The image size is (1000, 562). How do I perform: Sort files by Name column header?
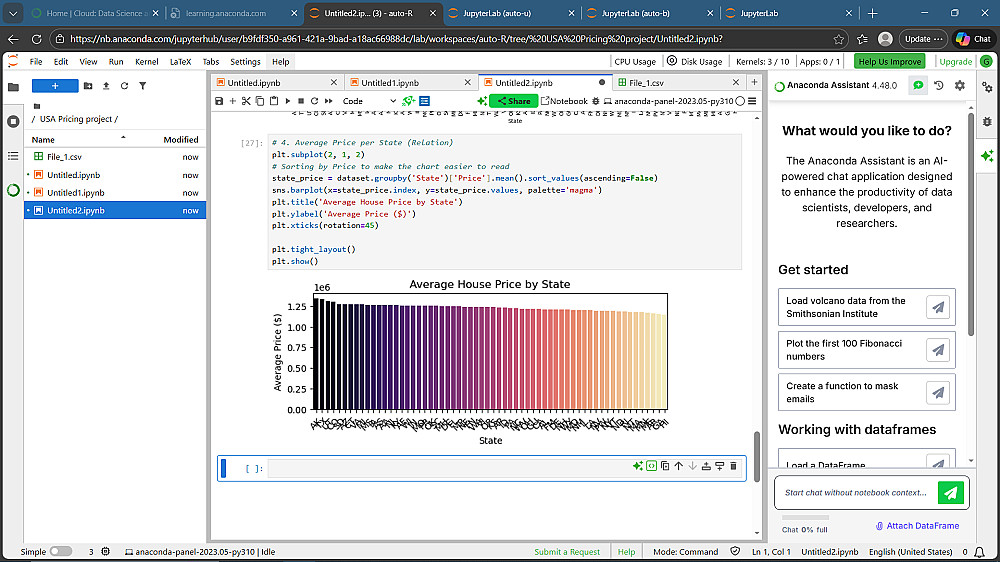point(44,140)
